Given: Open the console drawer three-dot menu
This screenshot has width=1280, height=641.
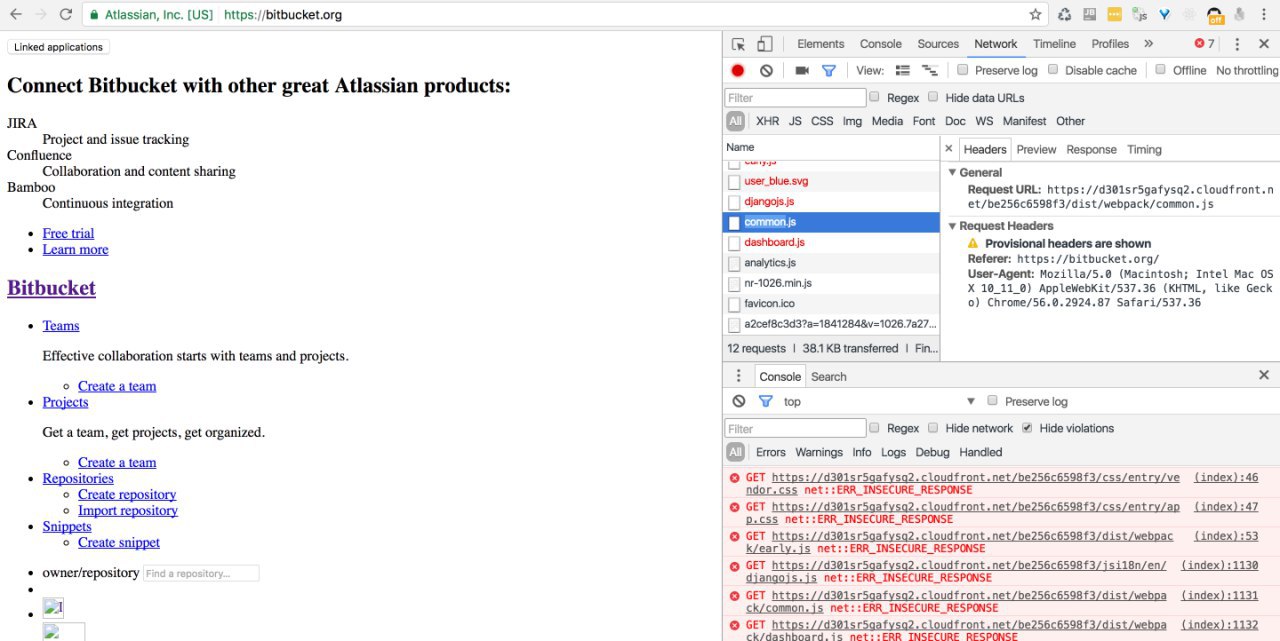Looking at the screenshot, I should coord(739,376).
